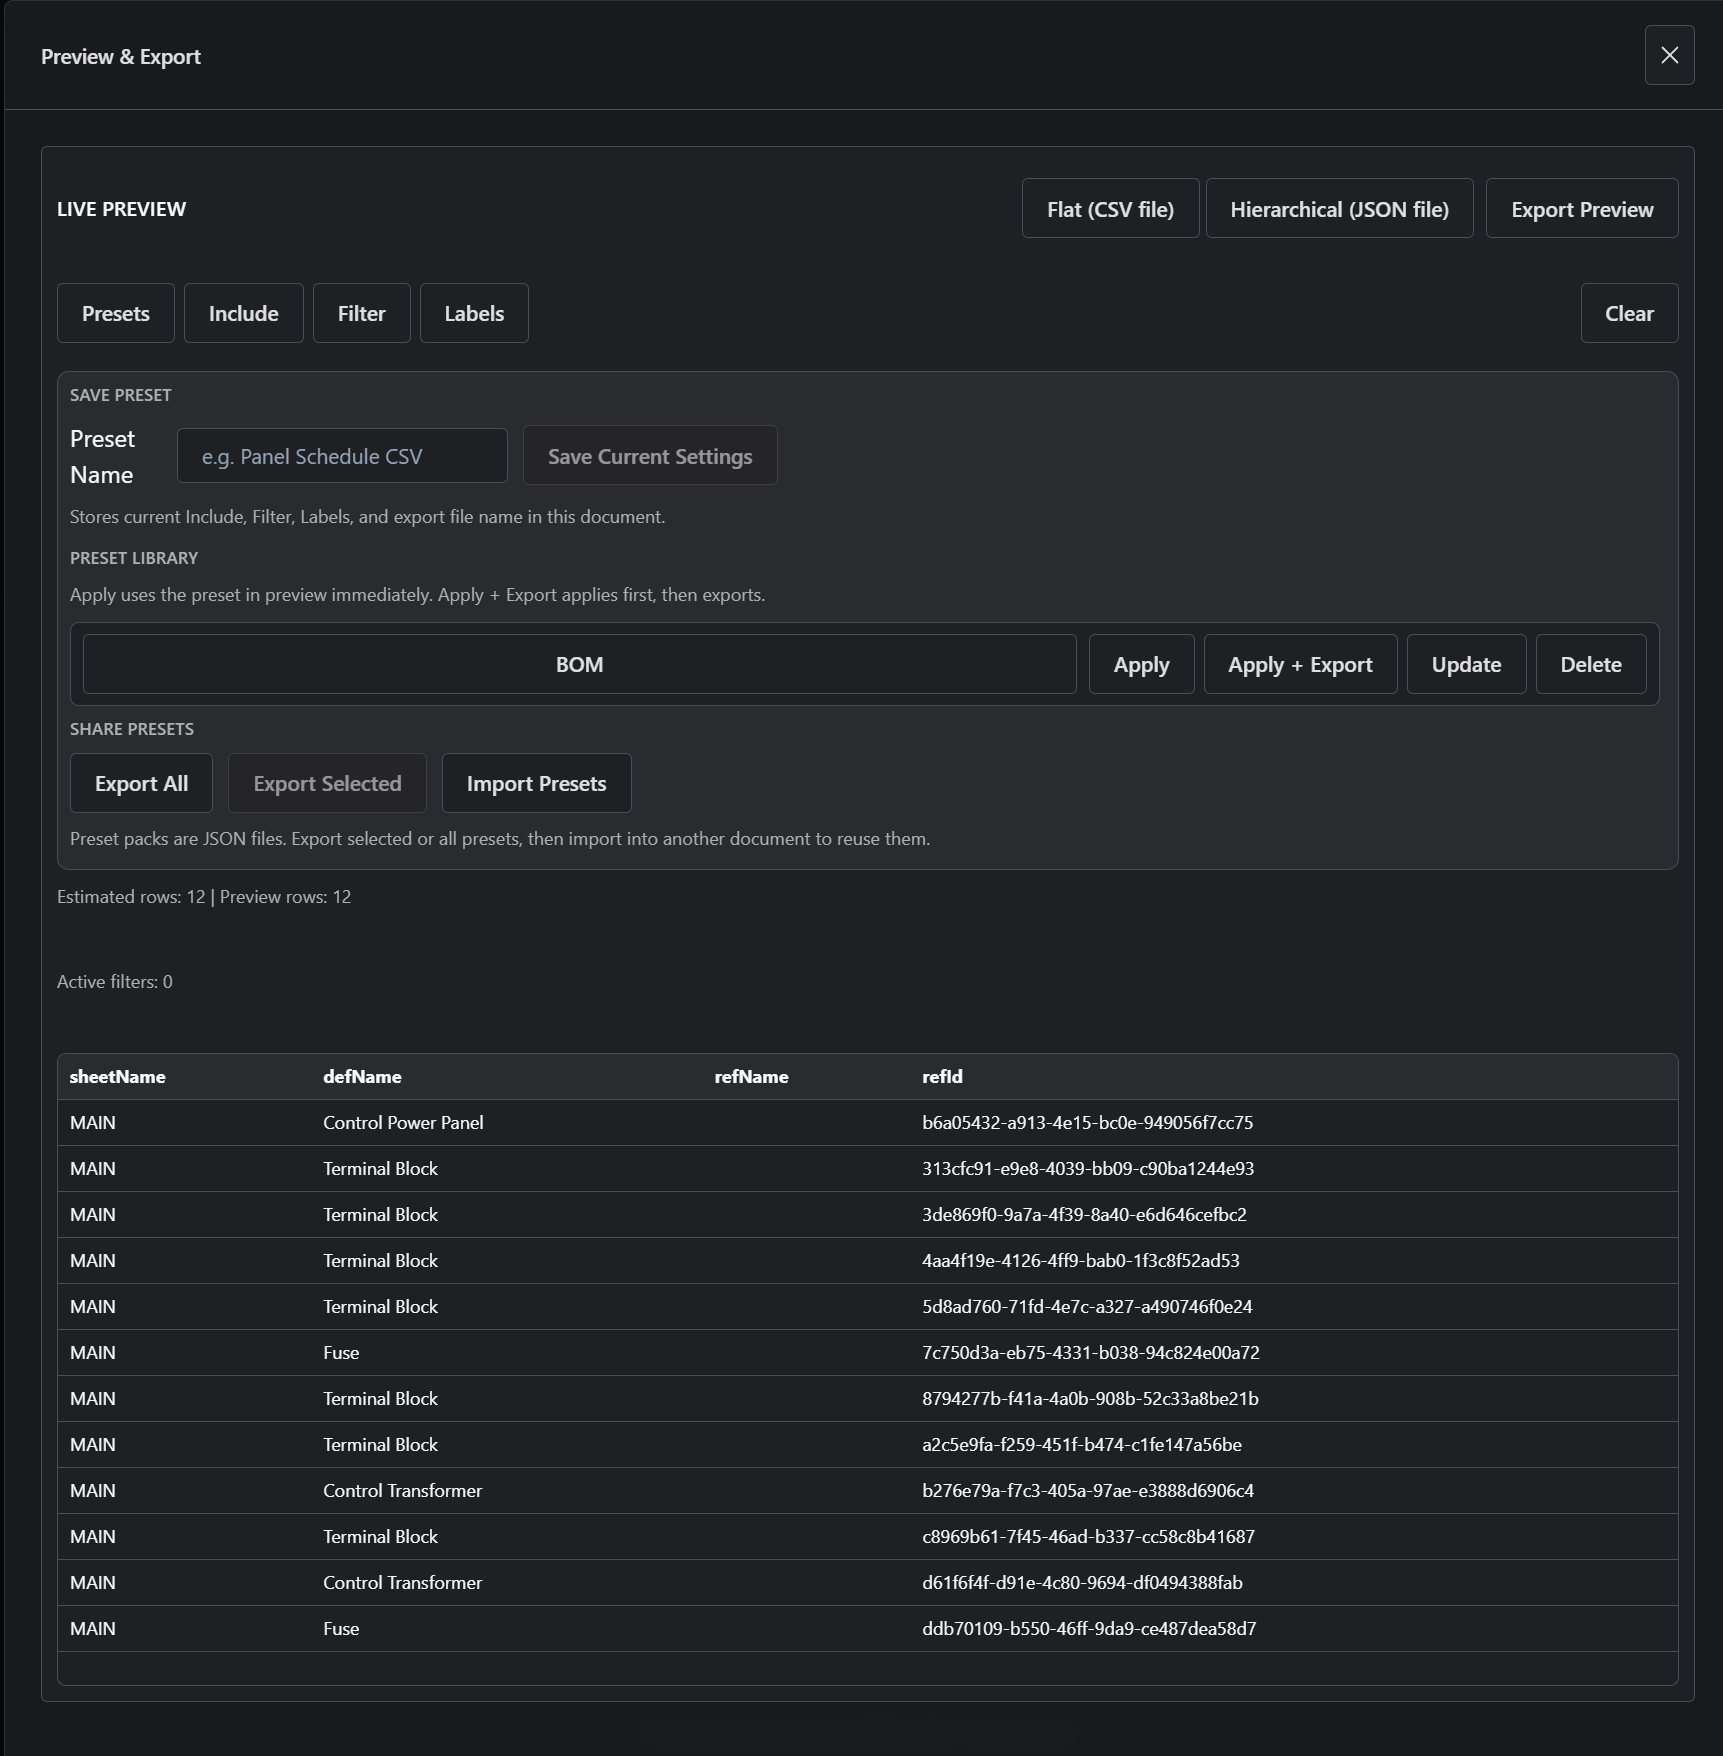Click the PRESET LIBRARY heading
Viewport: 1723px width, 1756px height.
coord(134,558)
